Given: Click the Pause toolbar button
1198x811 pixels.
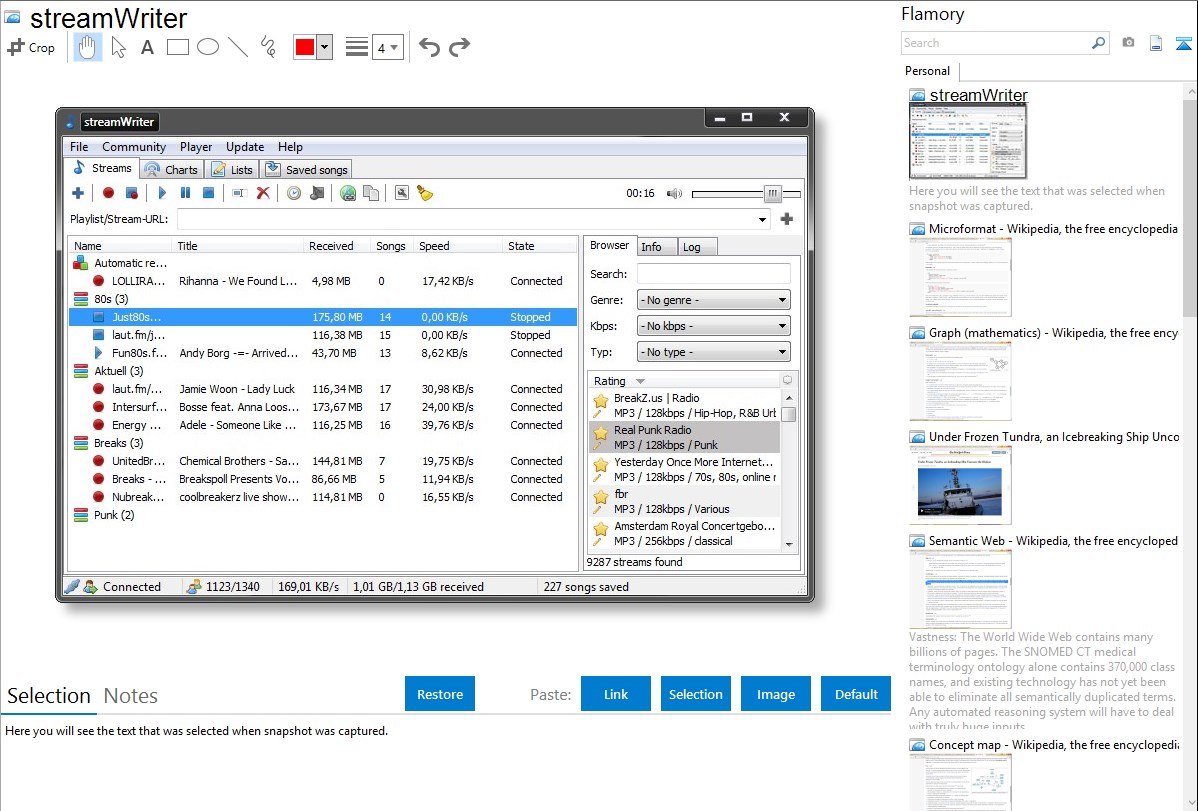Looking at the screenshot, I should tap(185, 193).
